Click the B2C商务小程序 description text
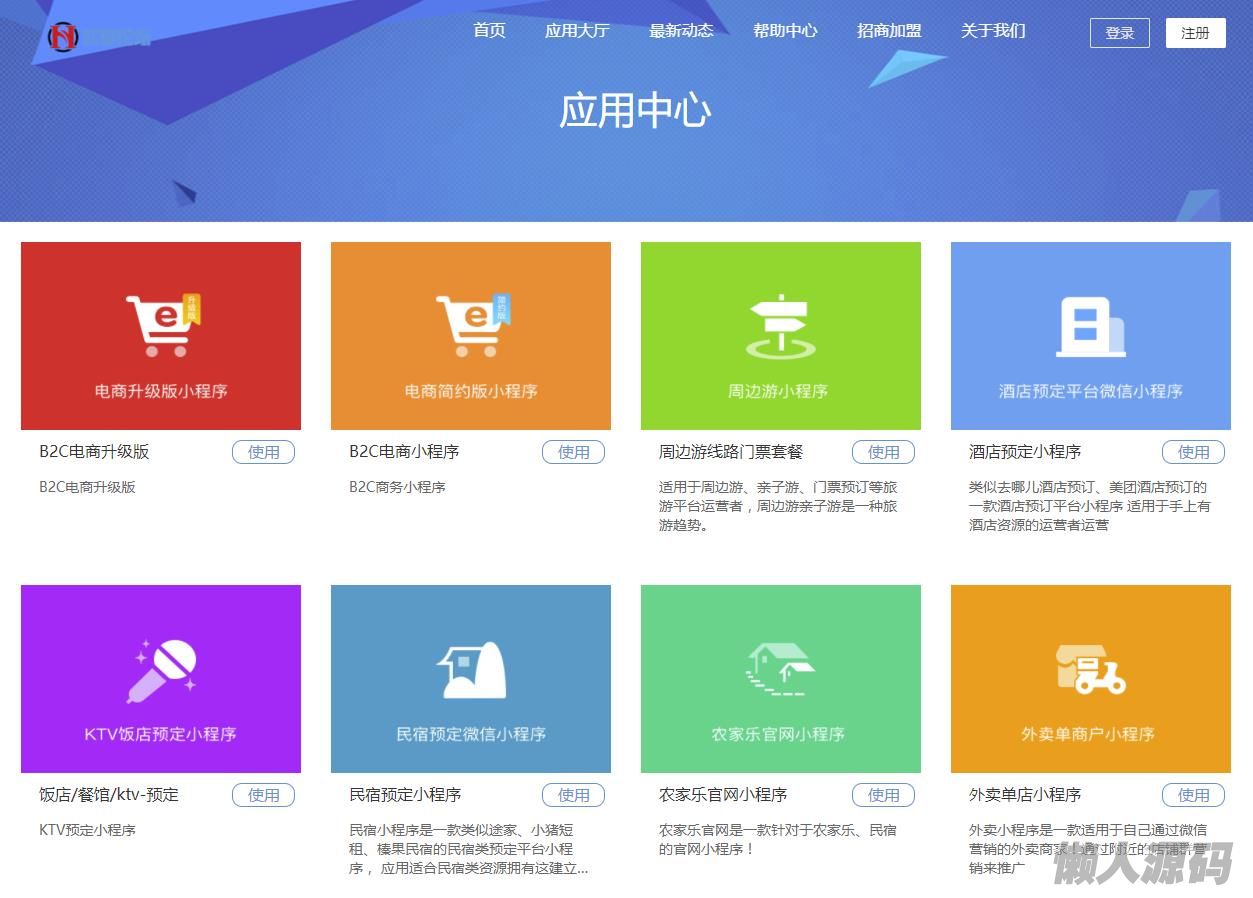Image resolution: width=1253 pixels, height=898 pixels. click(x=397, y=487)
